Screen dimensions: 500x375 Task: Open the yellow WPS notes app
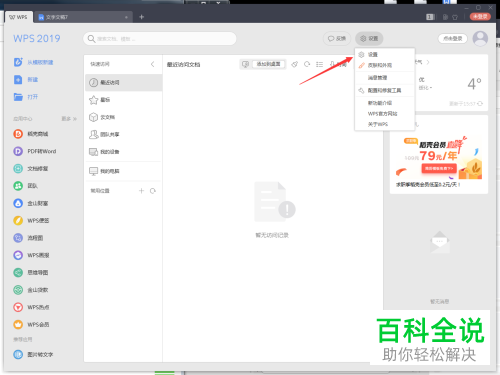pos(31,220)
